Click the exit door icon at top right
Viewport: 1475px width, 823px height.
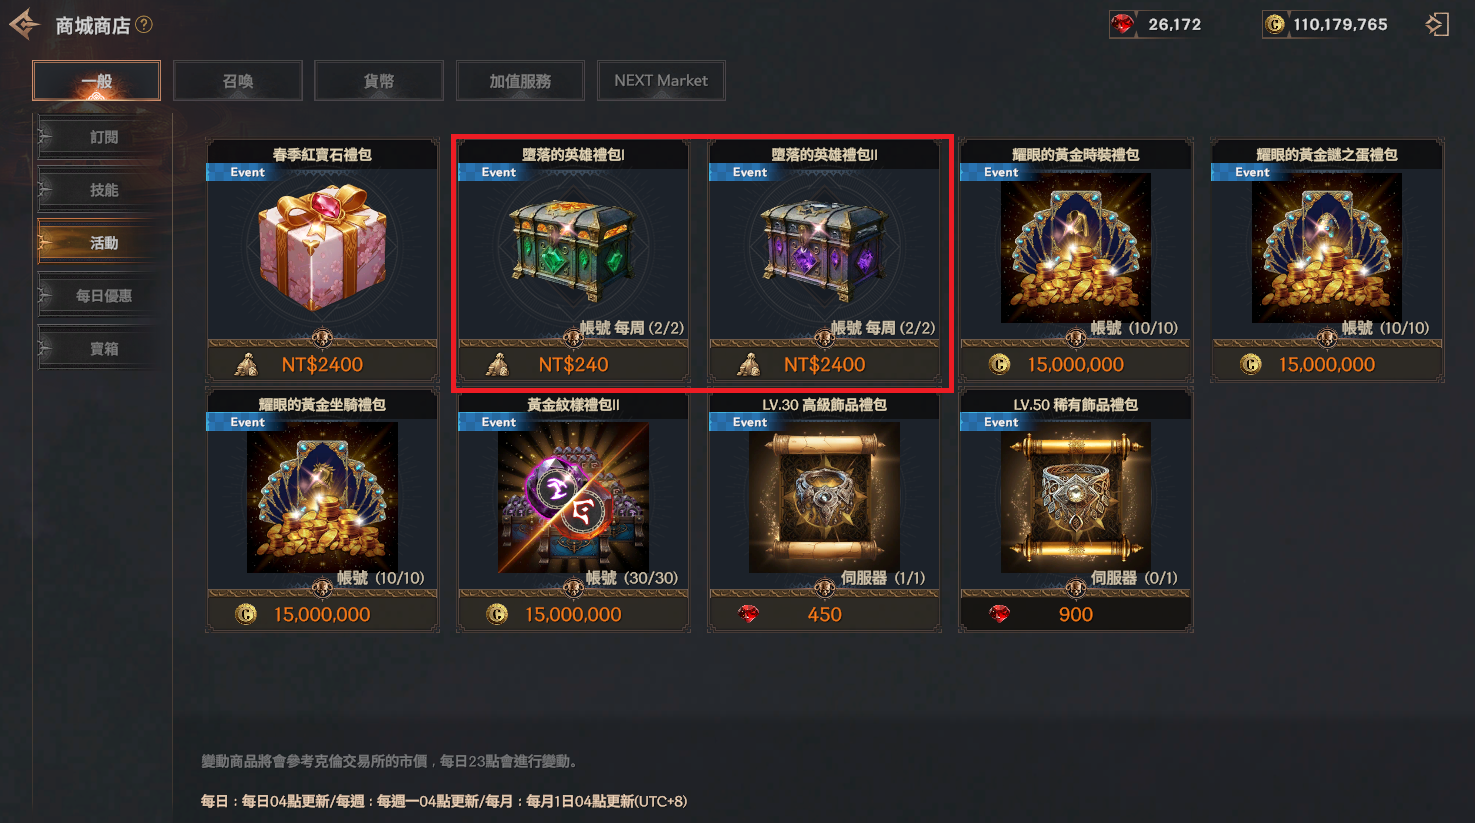[1437, 24]
